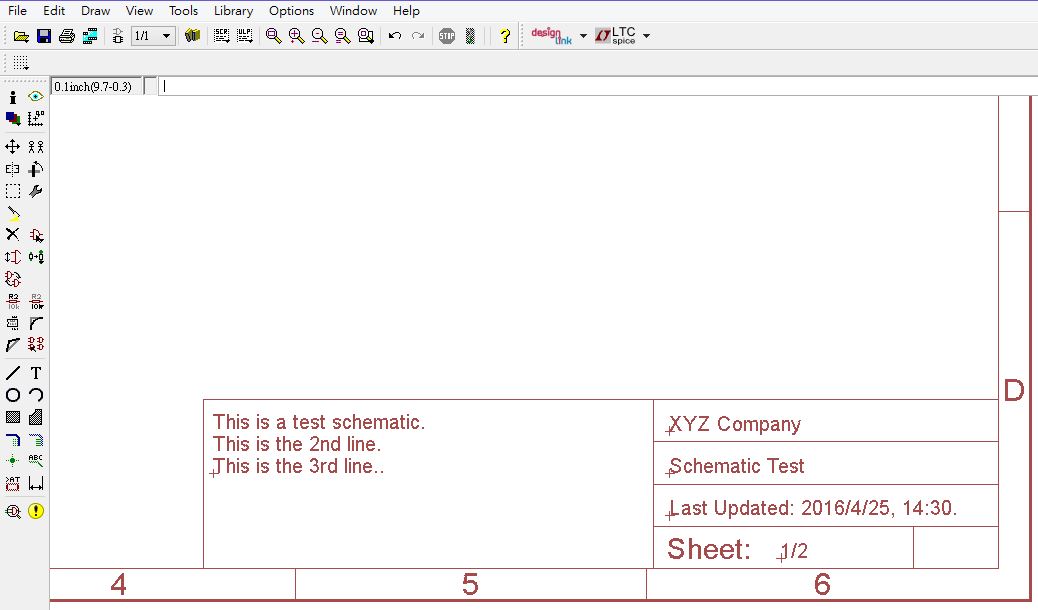This screenshot has width=1038, height=610.
Task: Click the Use library books icon
Action: pyautogui.click(x=193, y=36)
